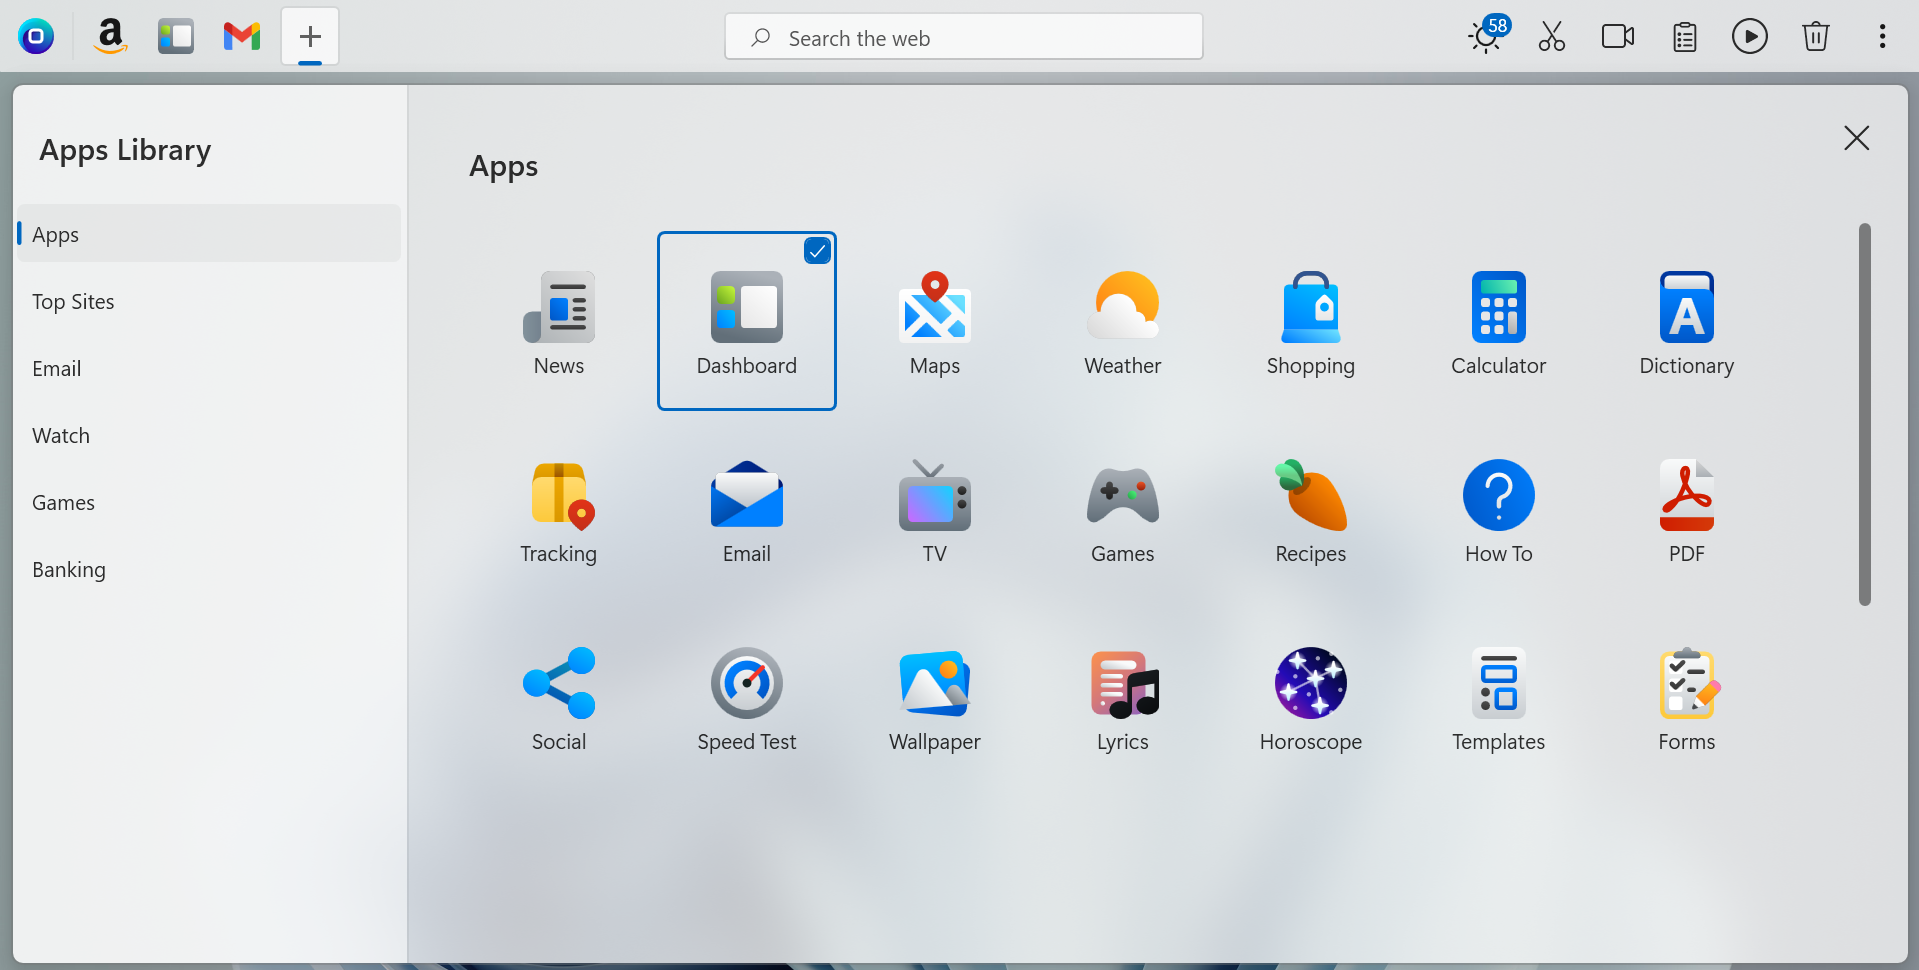Click inside the Search the web field
The image size is (1919, 970).
click(x=963, y=37)
